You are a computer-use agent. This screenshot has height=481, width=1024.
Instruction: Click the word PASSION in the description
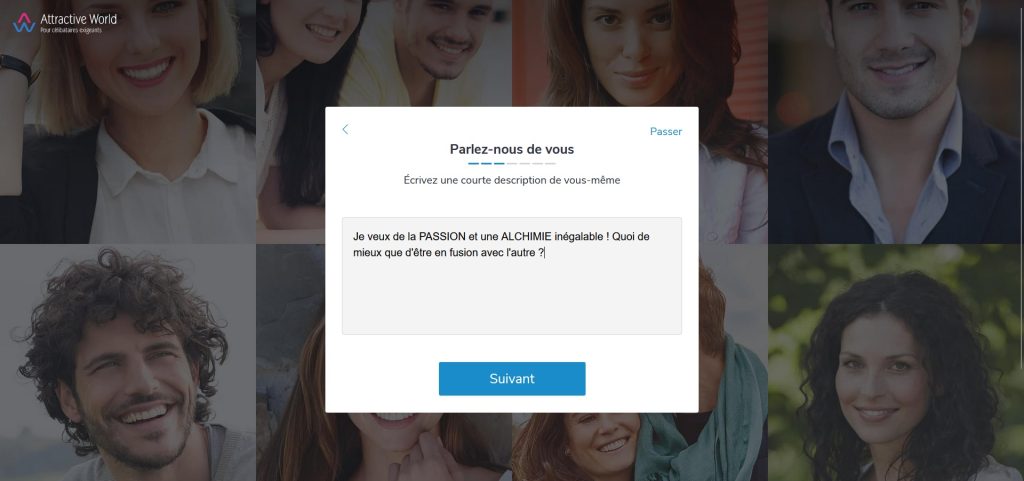(442, 237)
